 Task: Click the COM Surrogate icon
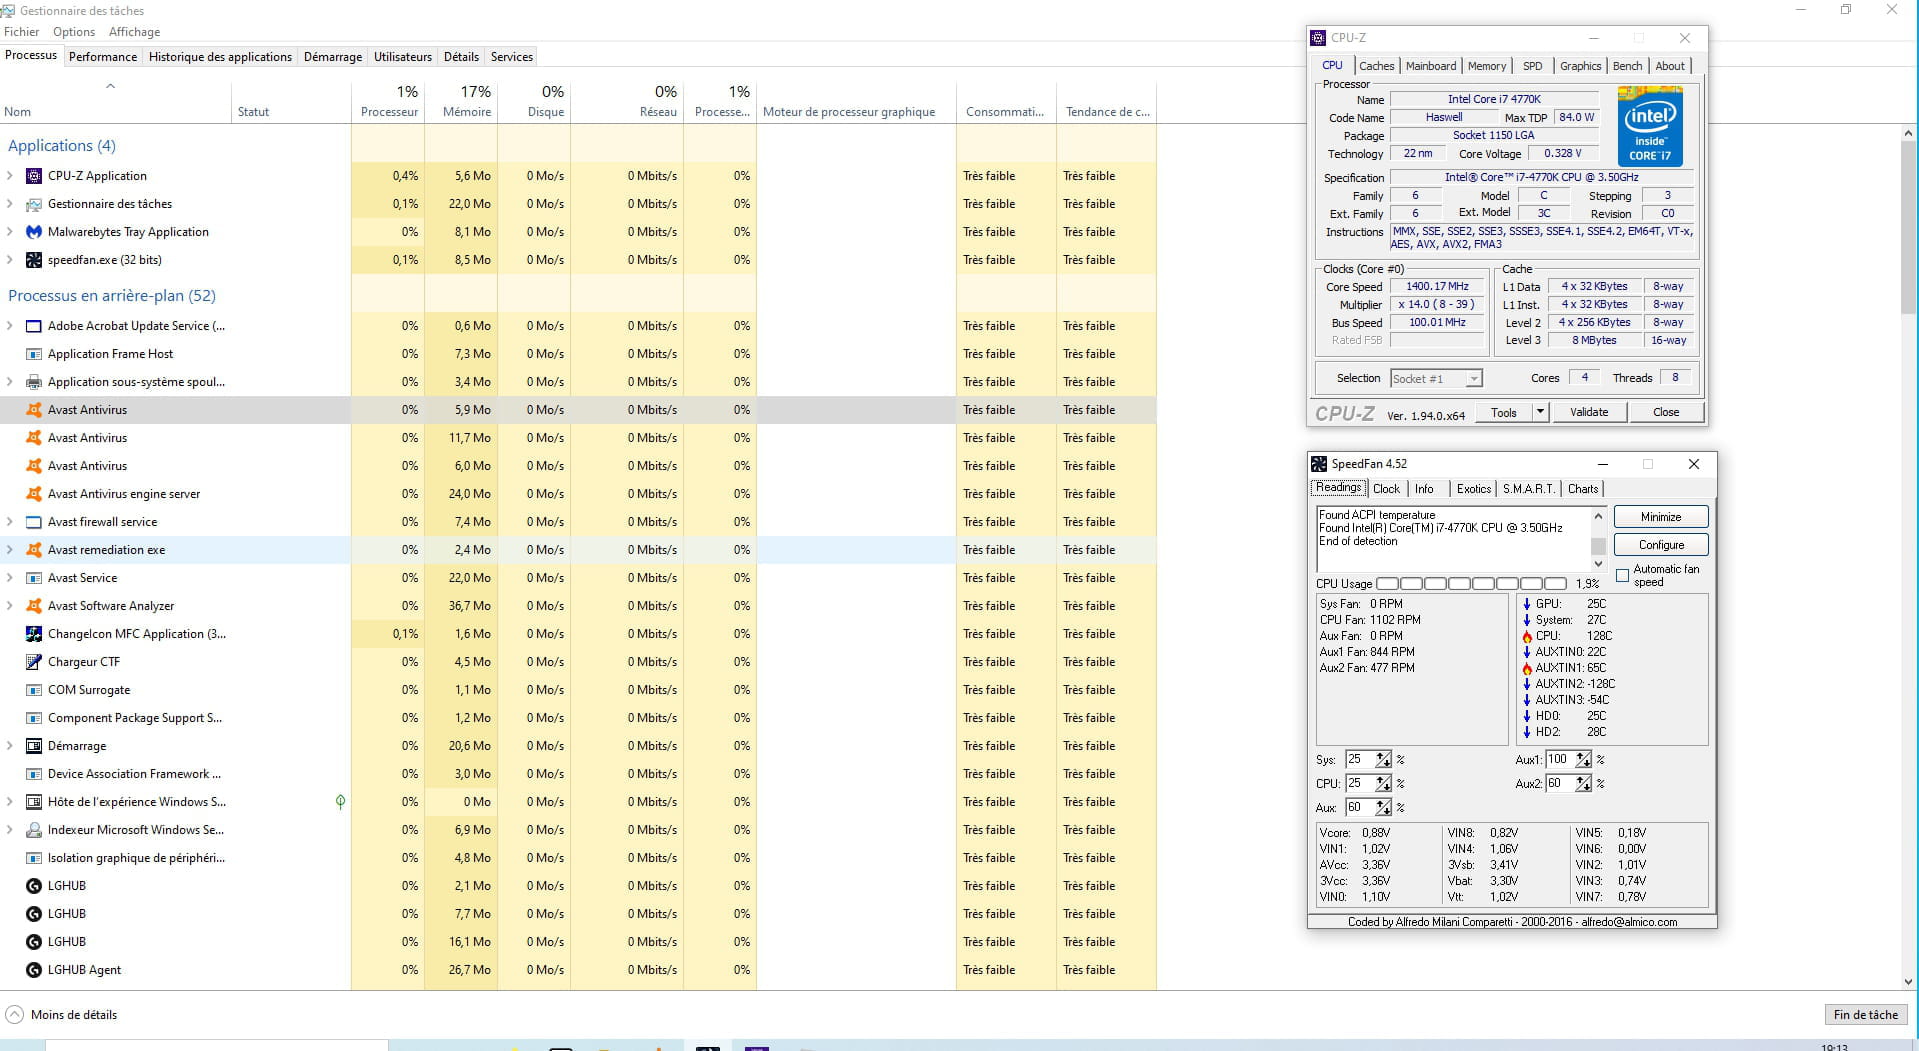click(x=33, y=690)
